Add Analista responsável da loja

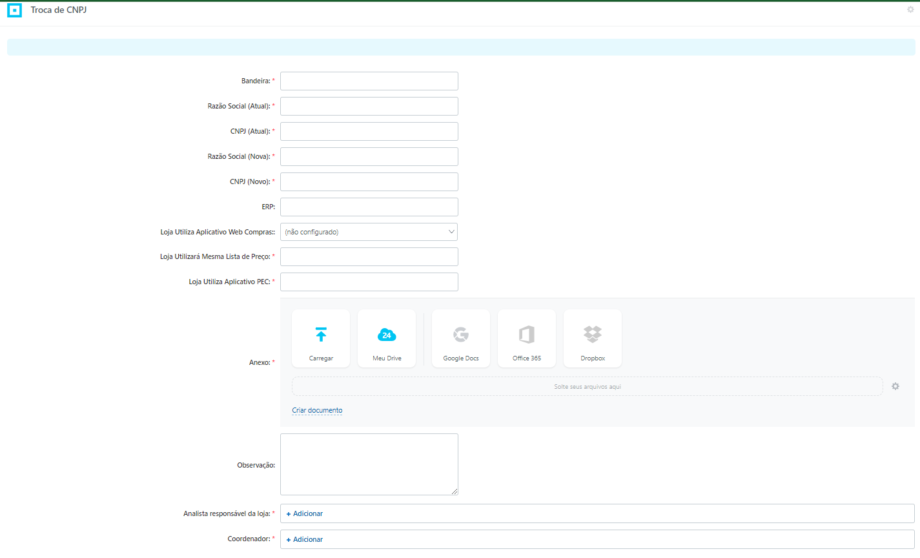(x=305, y=514)
